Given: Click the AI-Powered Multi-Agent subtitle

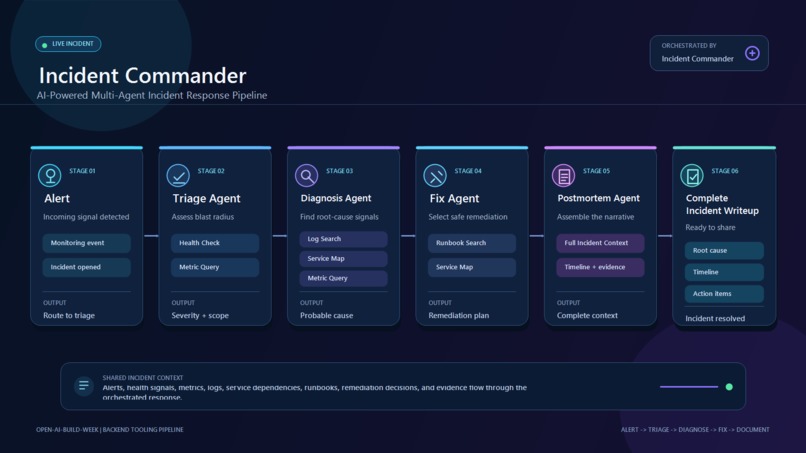Looking at the screenshot, I should (152, 96).
